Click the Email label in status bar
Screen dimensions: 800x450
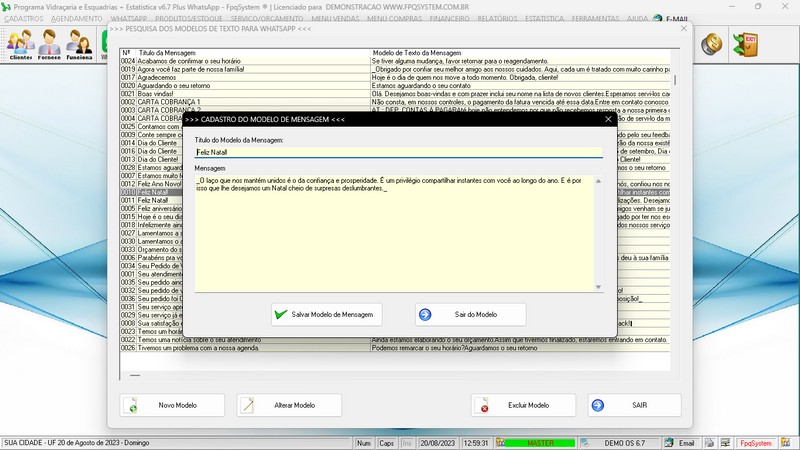tap(686, 443)
